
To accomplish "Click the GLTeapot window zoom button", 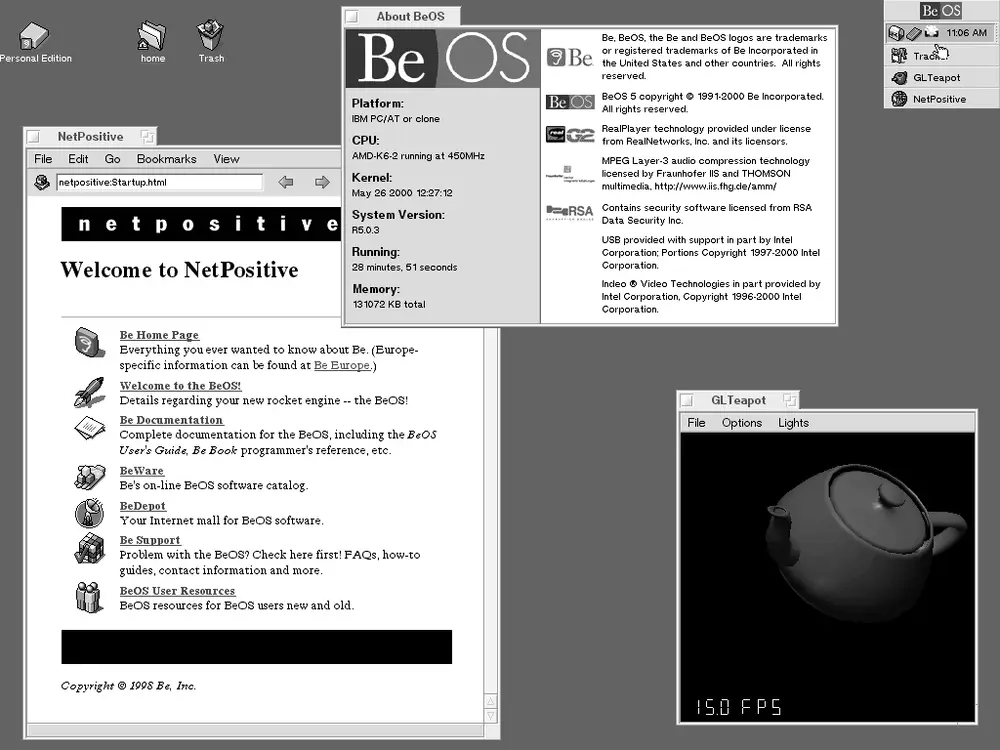I will click(790, 401).
